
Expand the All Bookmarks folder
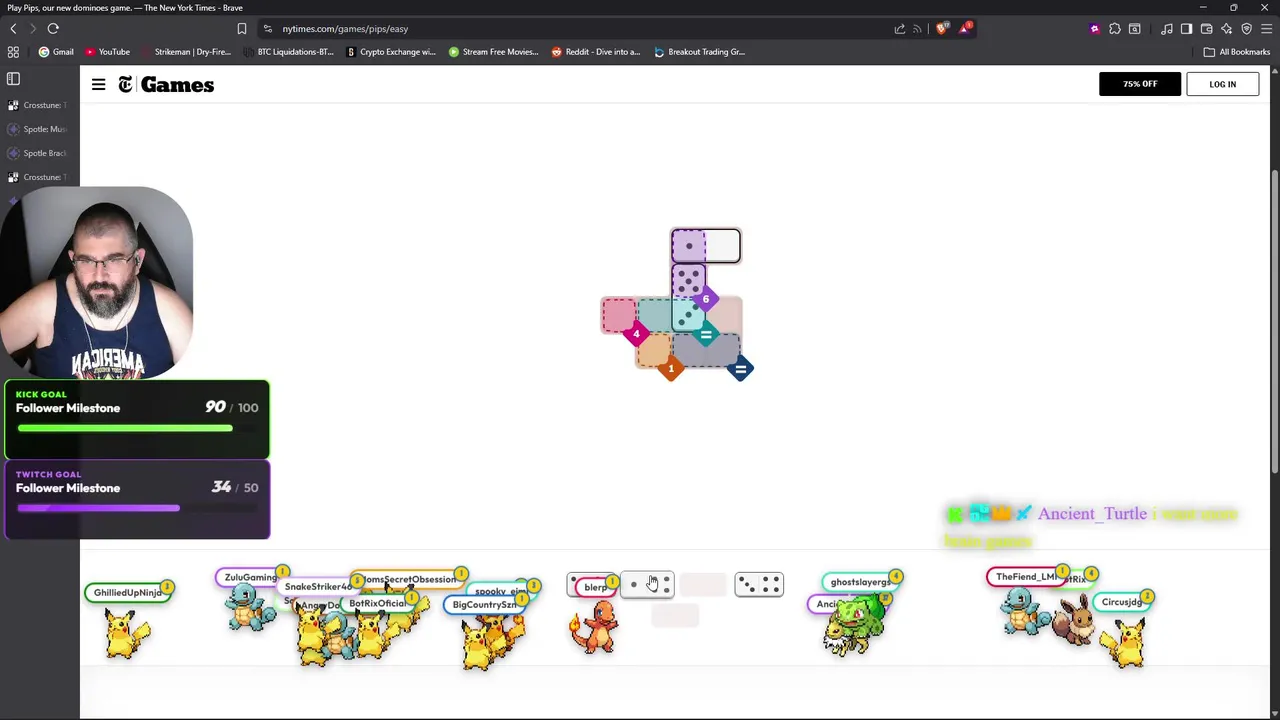coord(1237,52)
